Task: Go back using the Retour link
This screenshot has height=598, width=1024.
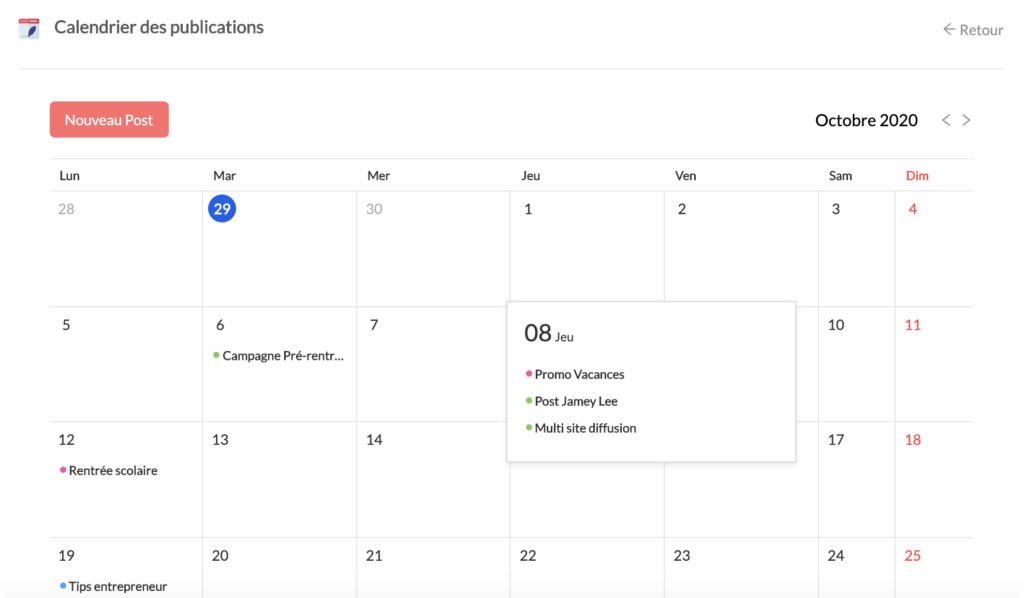Action: (x=972, y=30)
